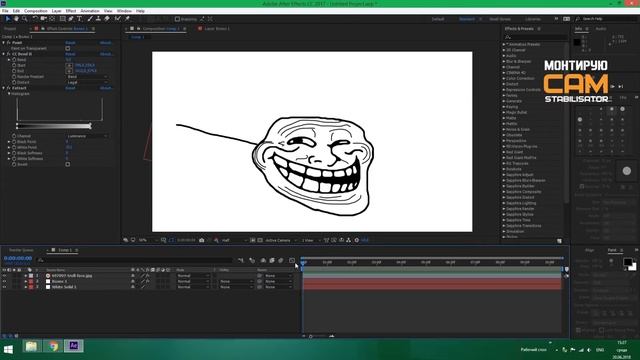The width and height of the screenshot is (640, 360).
Task: Click Frame Blending switch in timeline header
Action: coord(272,260)
